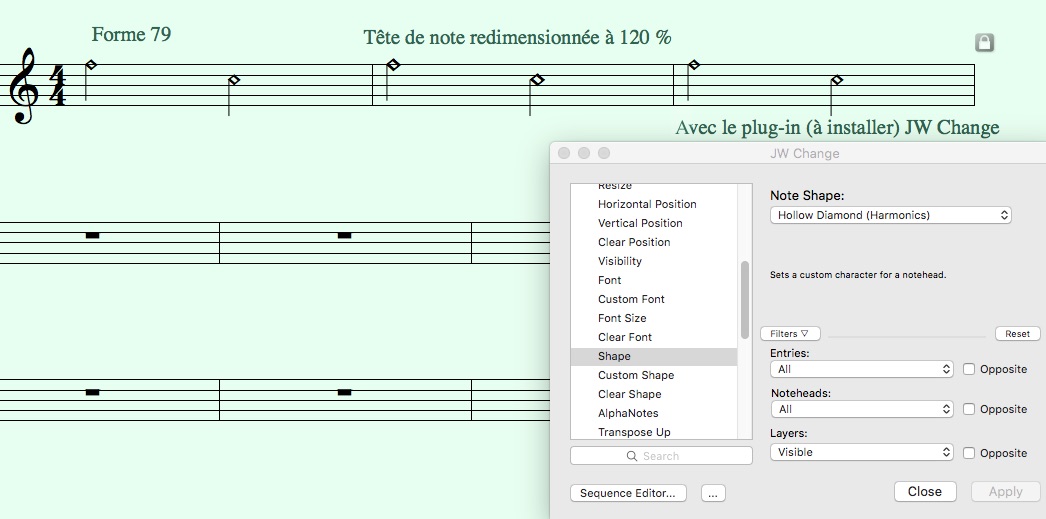Open the Layers dropdown showing Visible
1046x519 pixels.
click(x=862, y=453)
